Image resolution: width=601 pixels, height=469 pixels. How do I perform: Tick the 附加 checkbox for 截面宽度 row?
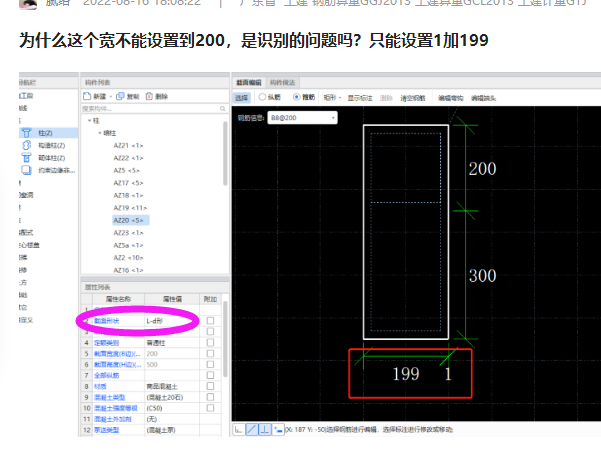tap(210, 353)
